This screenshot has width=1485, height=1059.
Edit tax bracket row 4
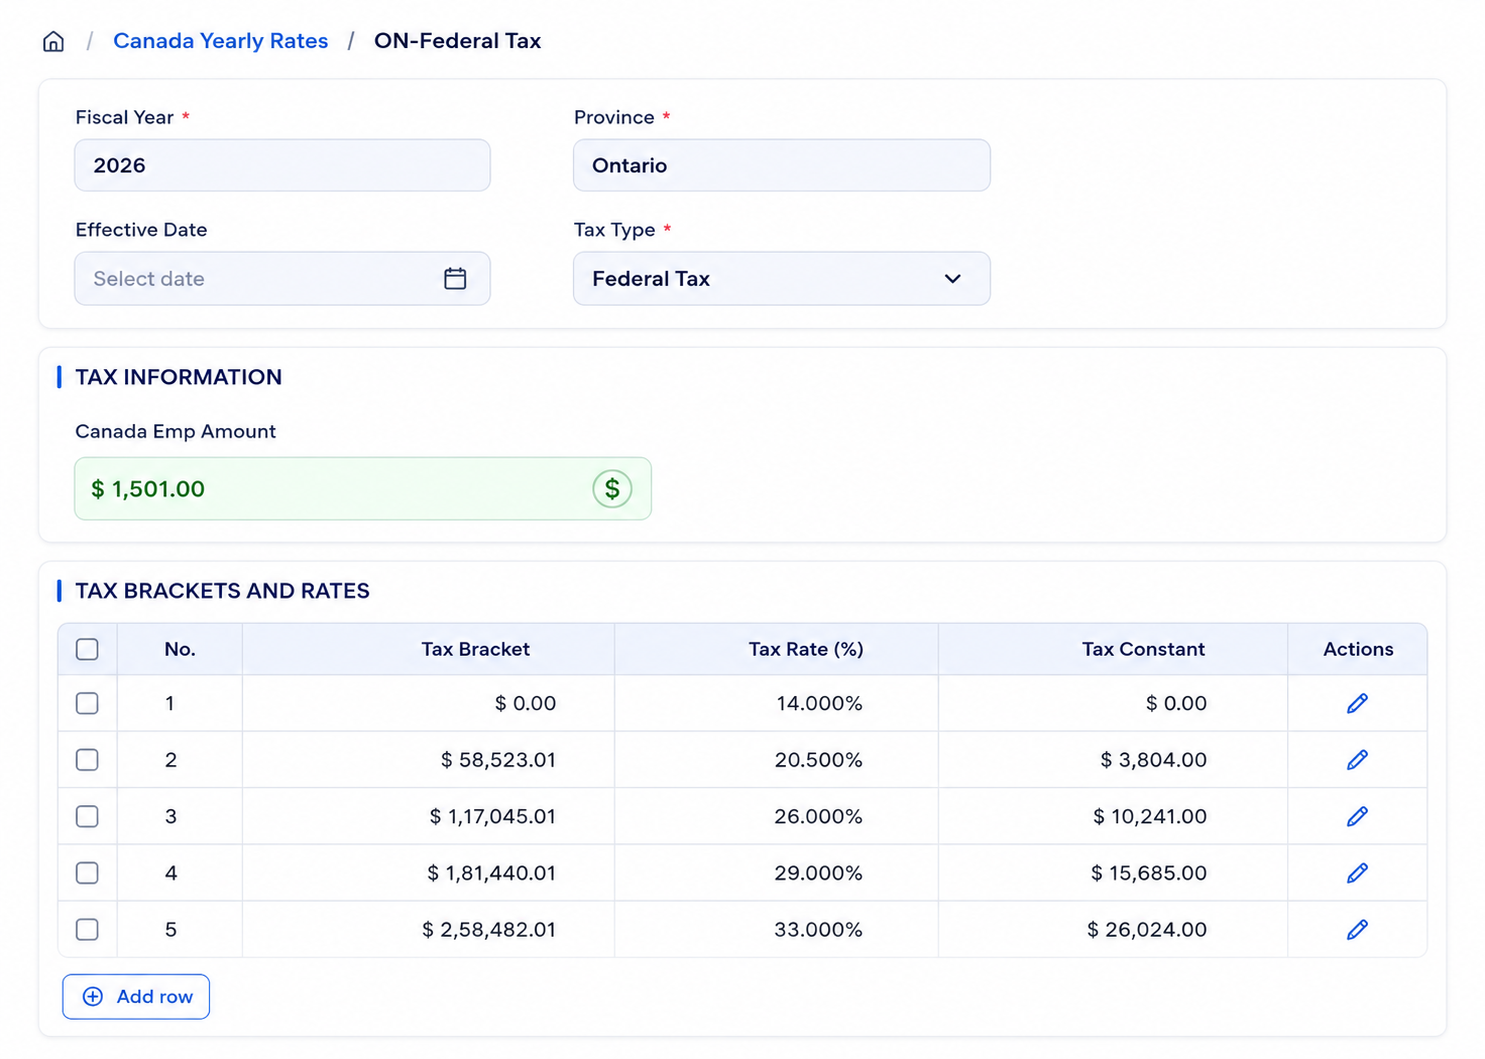pos(1357,873)
